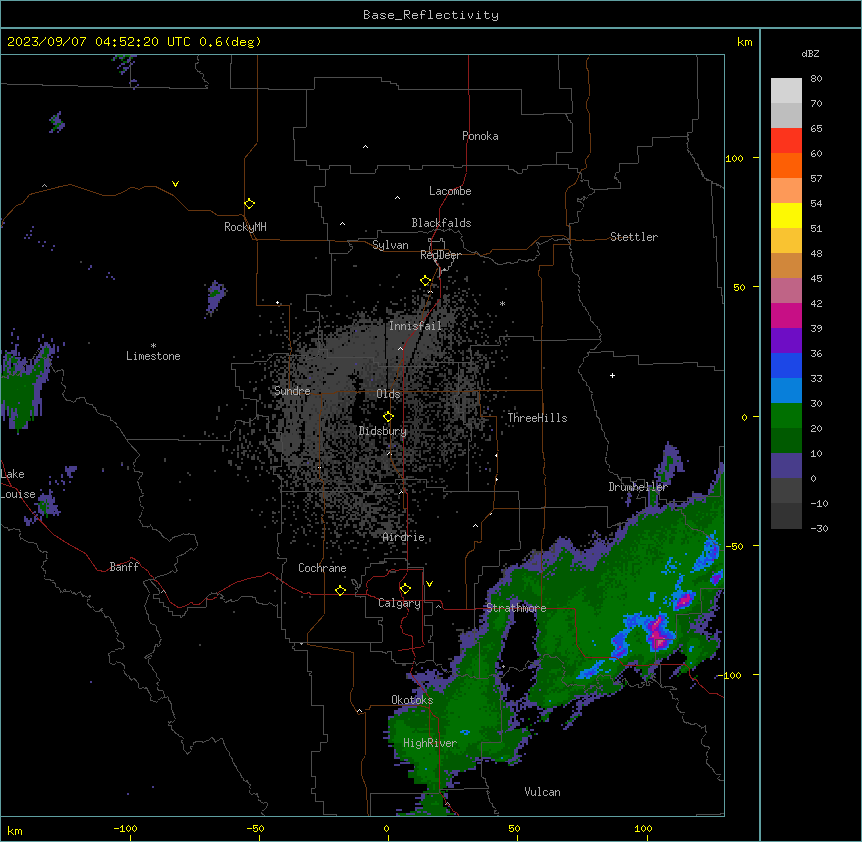Click the magenta storm core southeast of Strathmore
This screenshot has width=862, height=842.
[659, 633]
